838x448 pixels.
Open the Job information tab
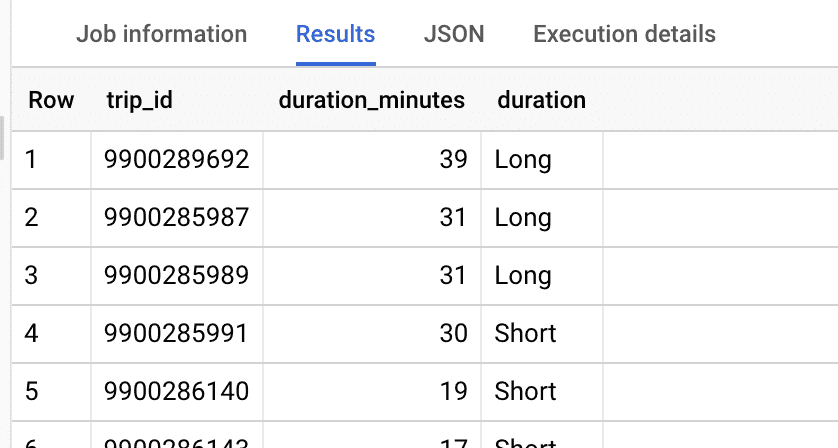[x=161, y=34]
